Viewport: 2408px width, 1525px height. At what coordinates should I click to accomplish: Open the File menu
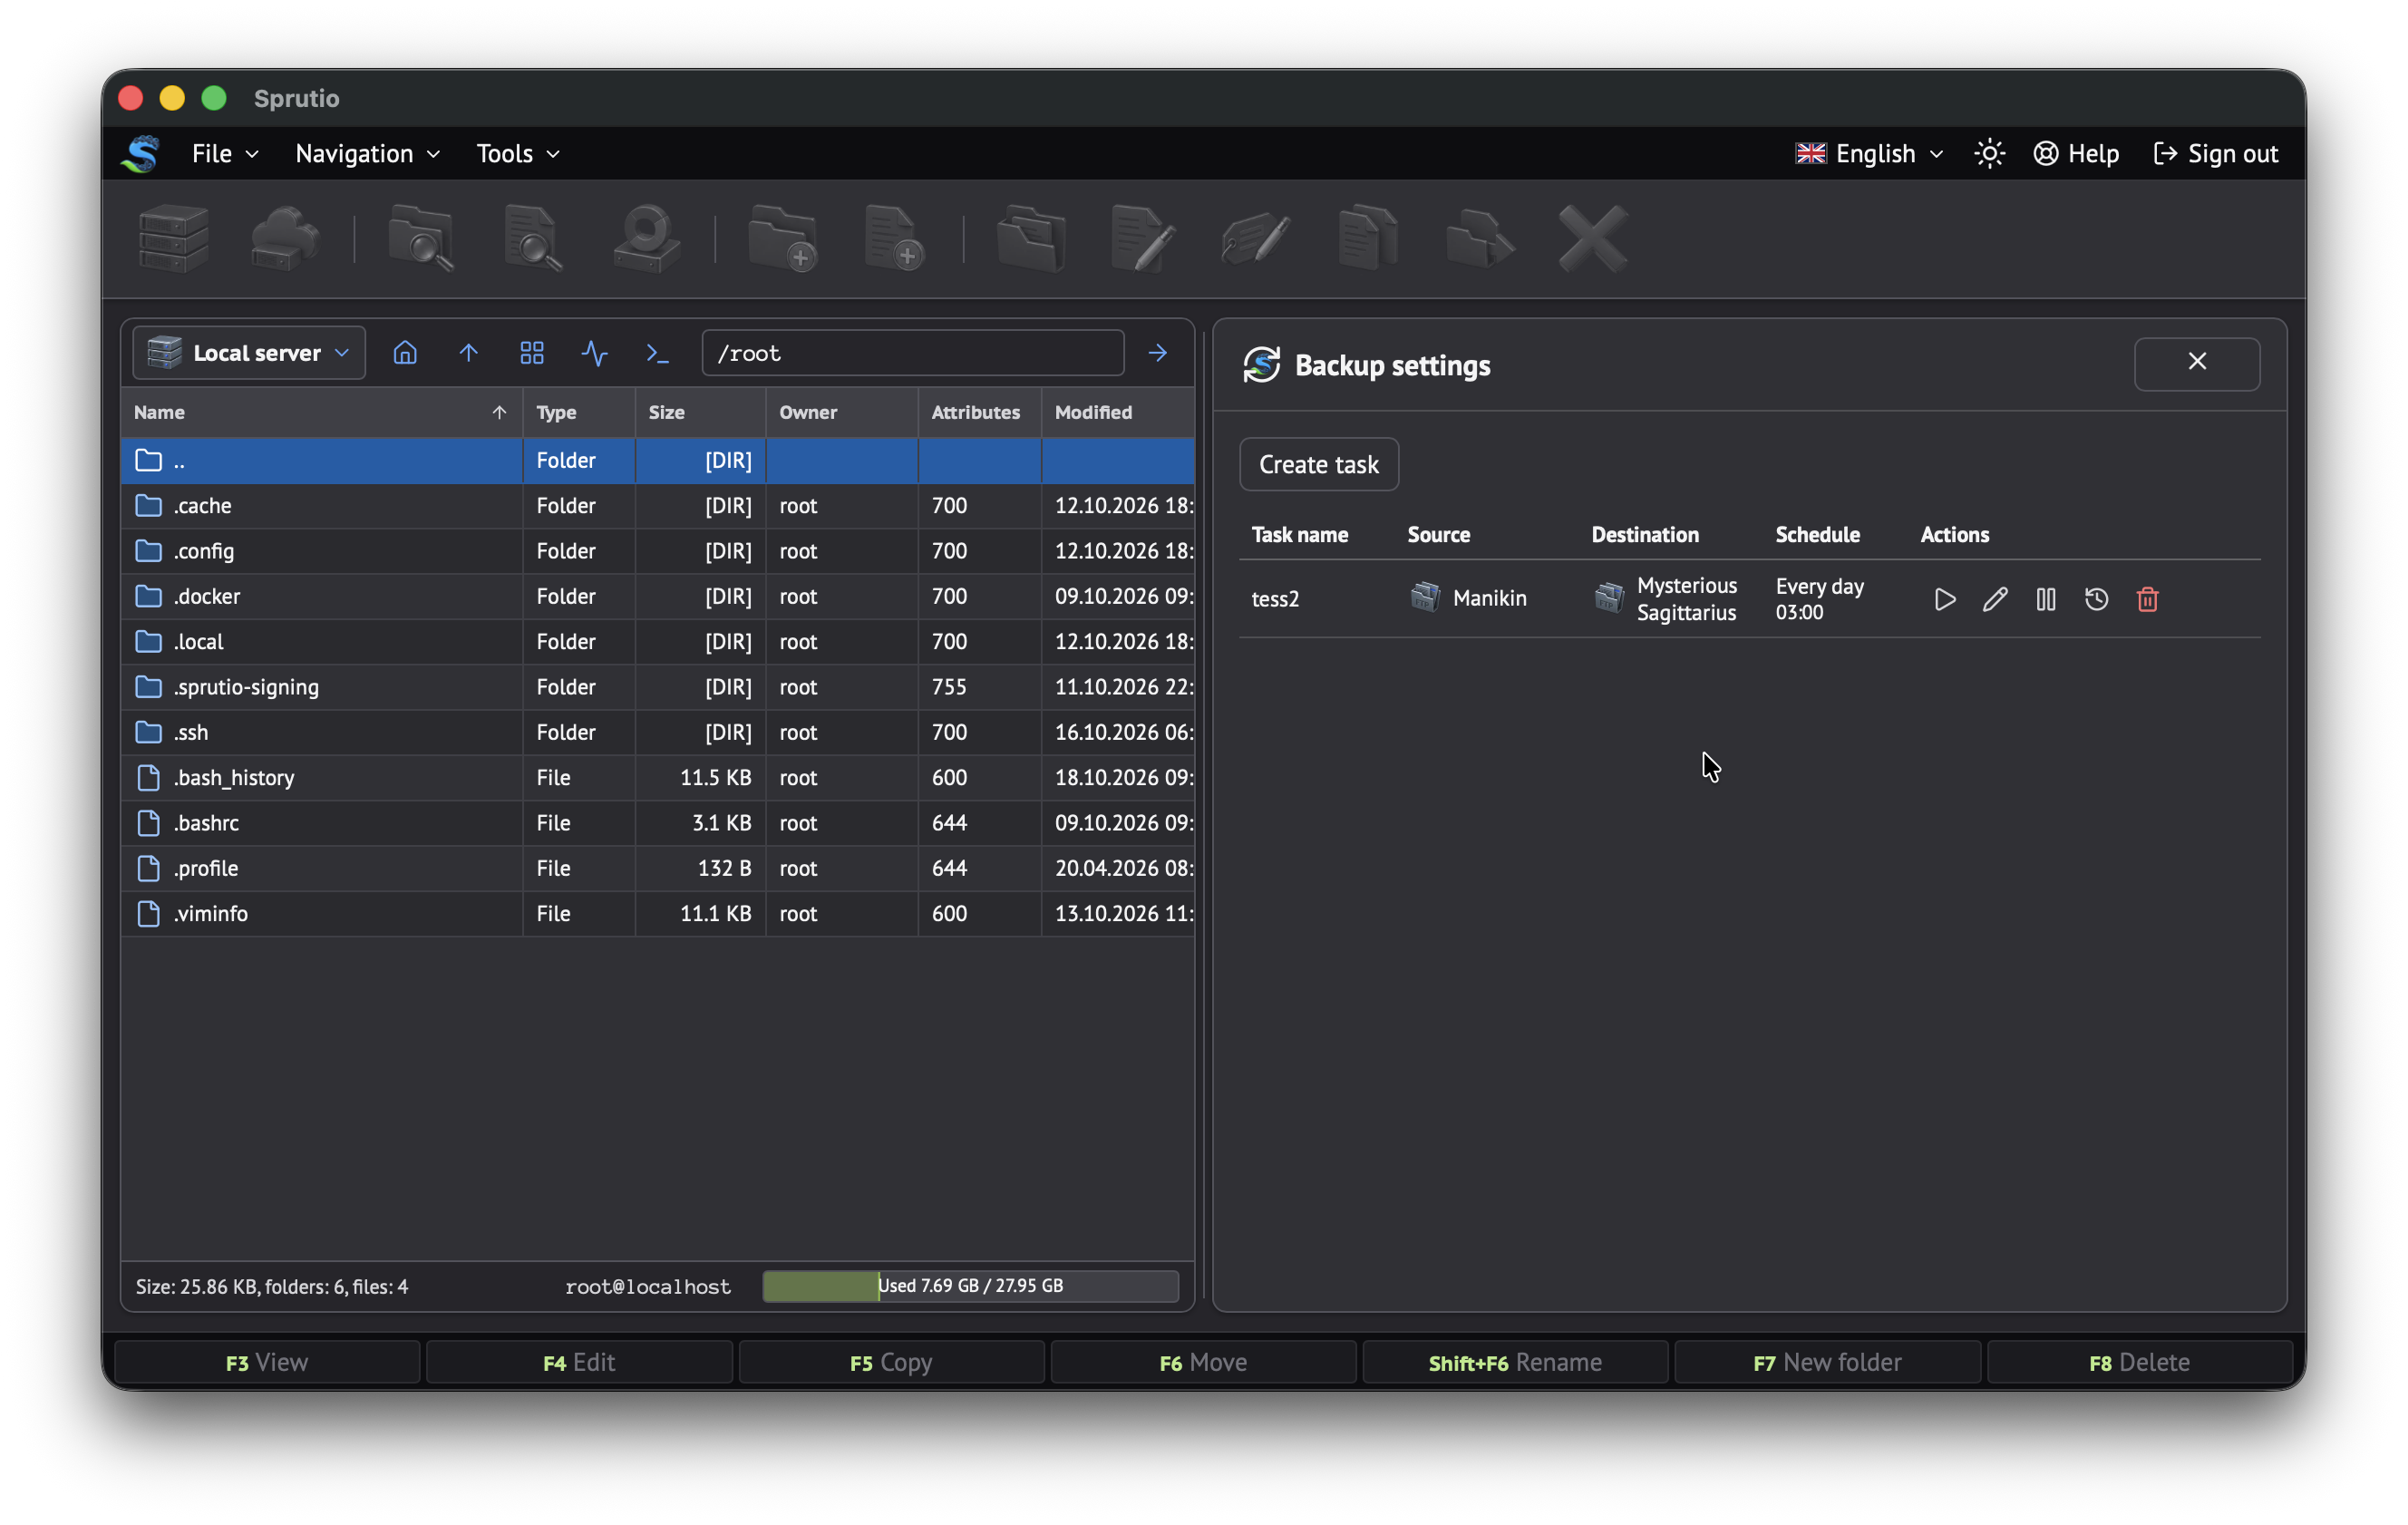[225, 153]
